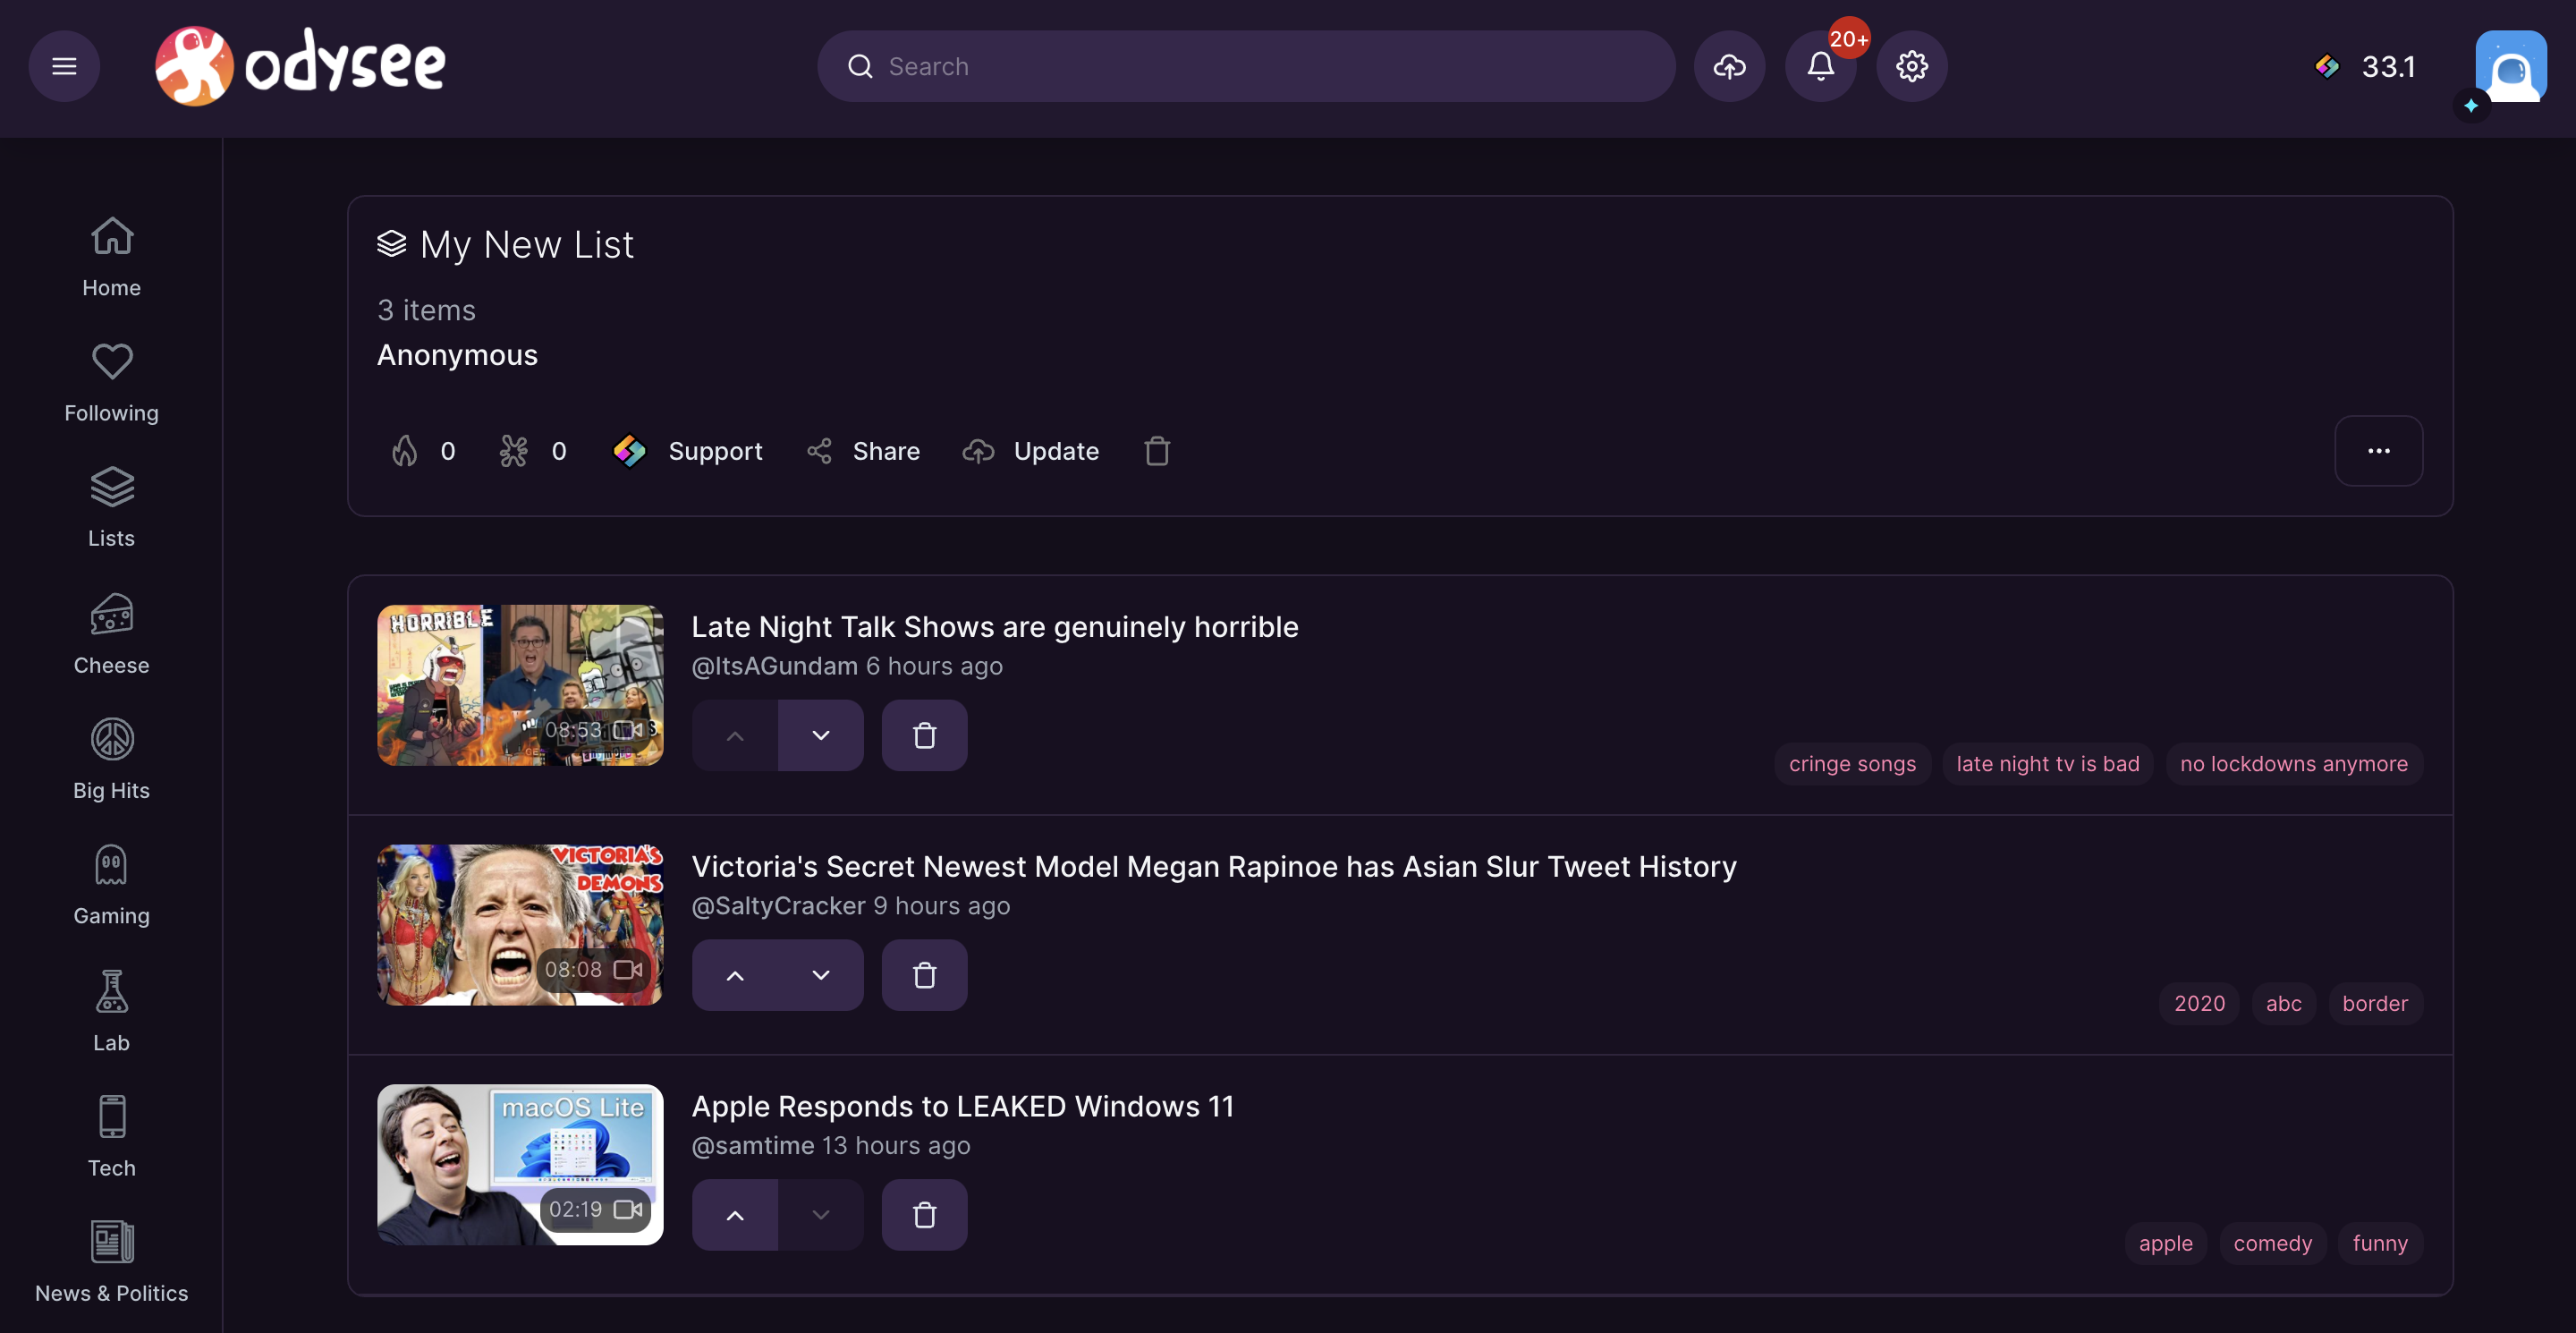Open the user avatar menu
The width and height of the screenshot is (2576, 1333).
(x=2510, y=66)
